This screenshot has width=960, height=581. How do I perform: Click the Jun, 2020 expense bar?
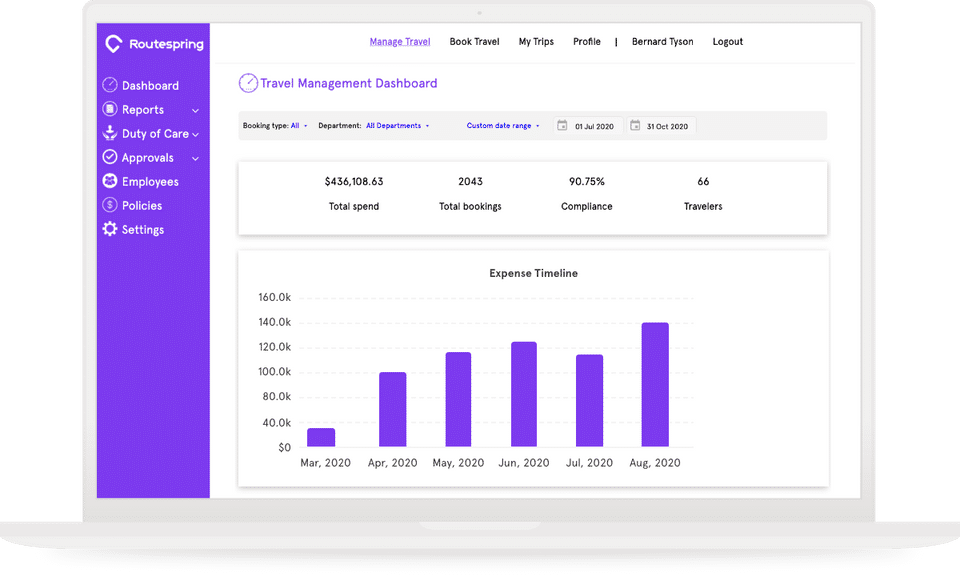tap(524, 394)
